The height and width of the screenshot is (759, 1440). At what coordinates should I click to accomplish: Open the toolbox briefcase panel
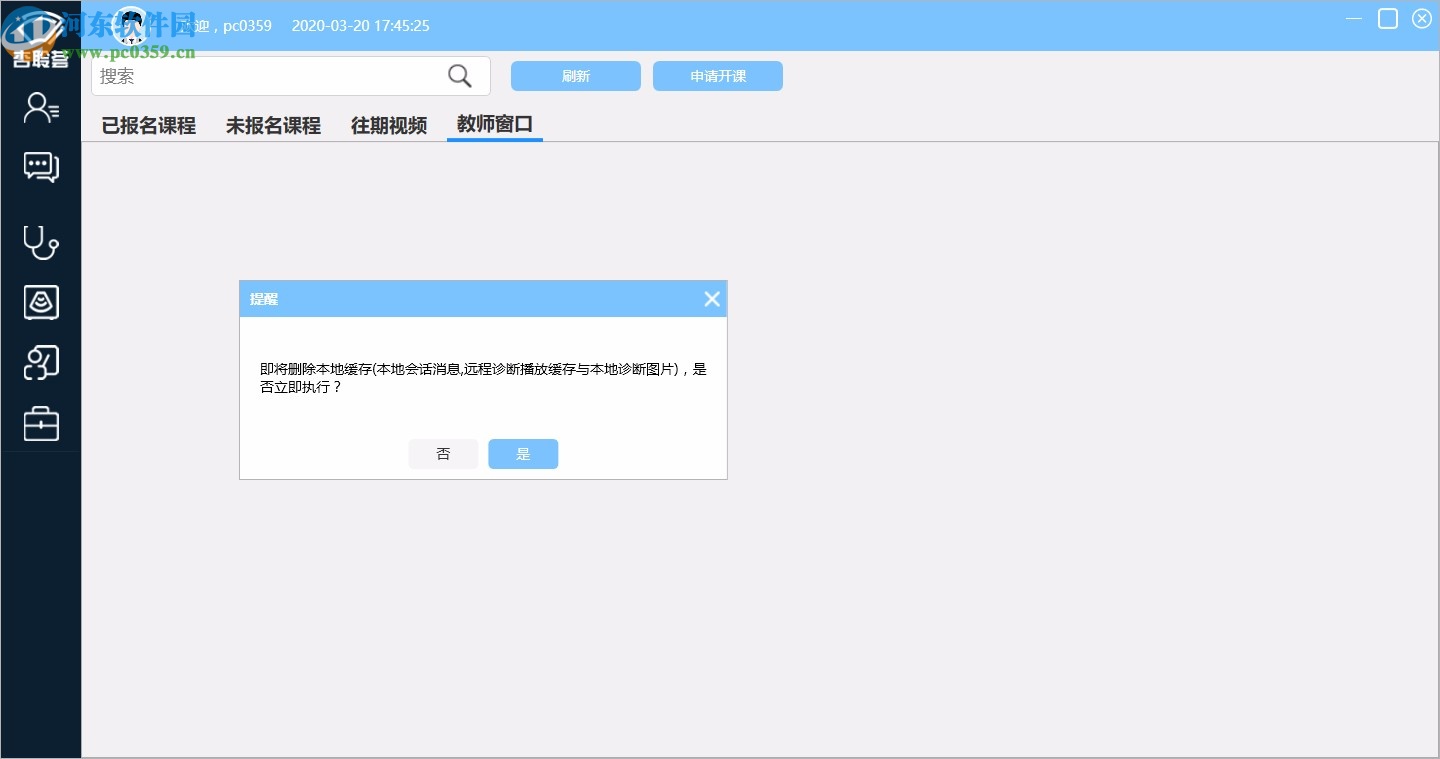[40, 423]
